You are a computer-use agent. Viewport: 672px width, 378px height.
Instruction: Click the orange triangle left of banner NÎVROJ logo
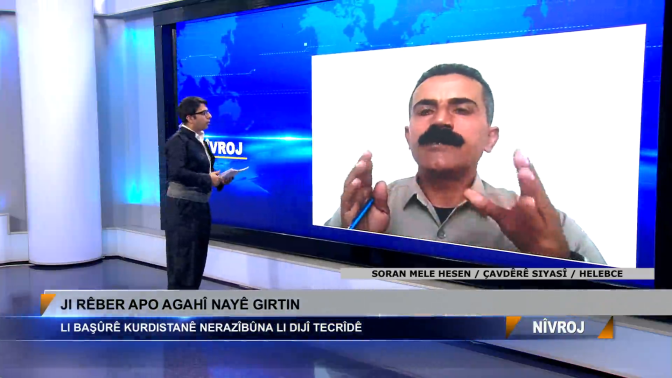pos(512,327)
